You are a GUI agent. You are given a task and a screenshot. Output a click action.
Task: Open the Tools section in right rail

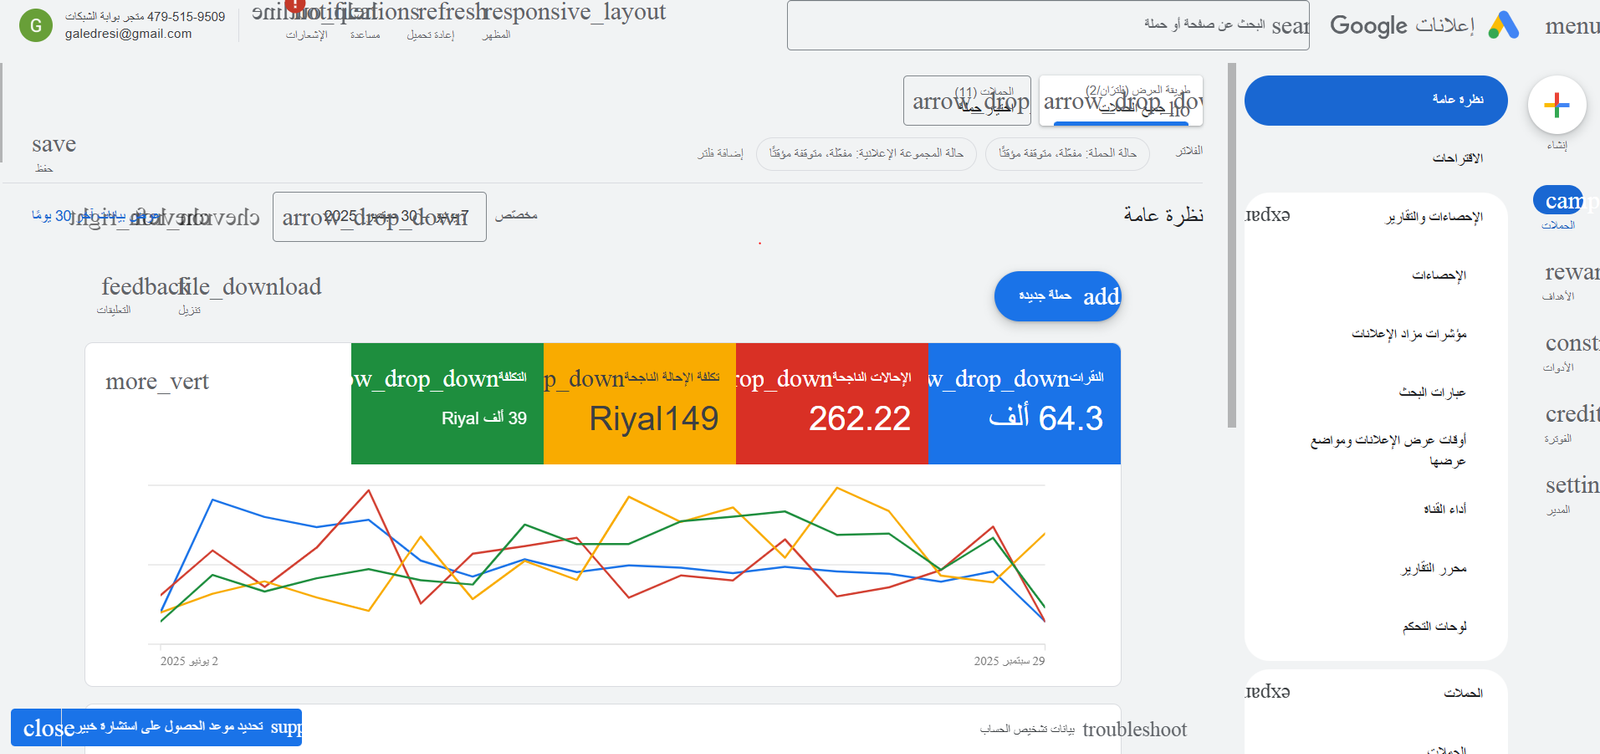click(x=1568, y=345)
